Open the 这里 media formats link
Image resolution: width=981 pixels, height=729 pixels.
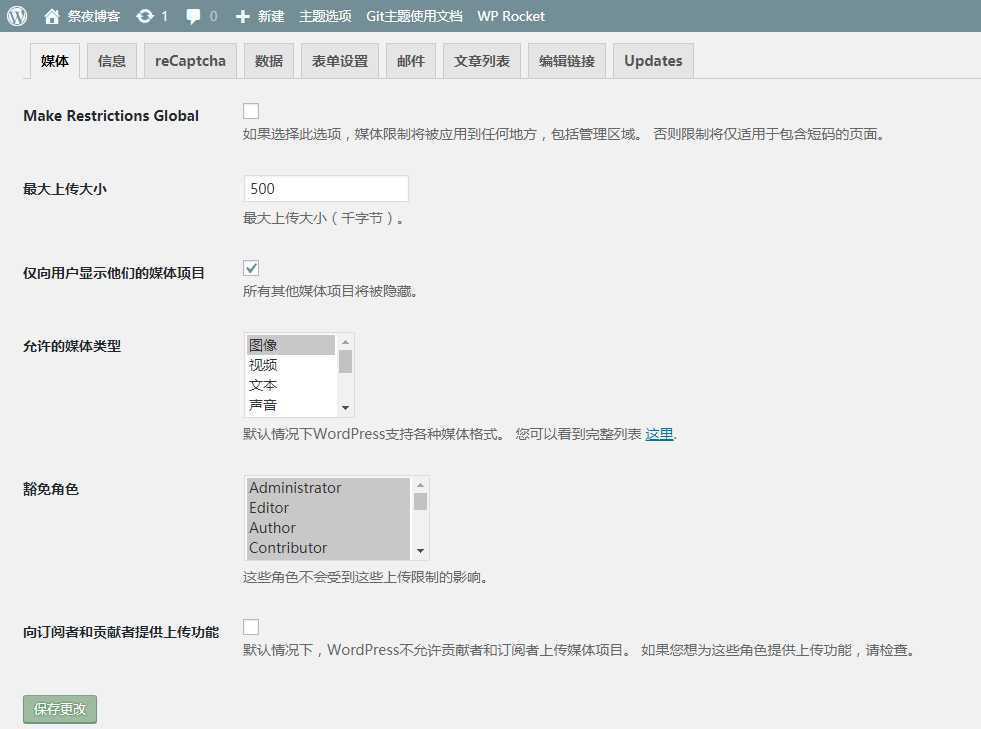(x=659, y=434)
